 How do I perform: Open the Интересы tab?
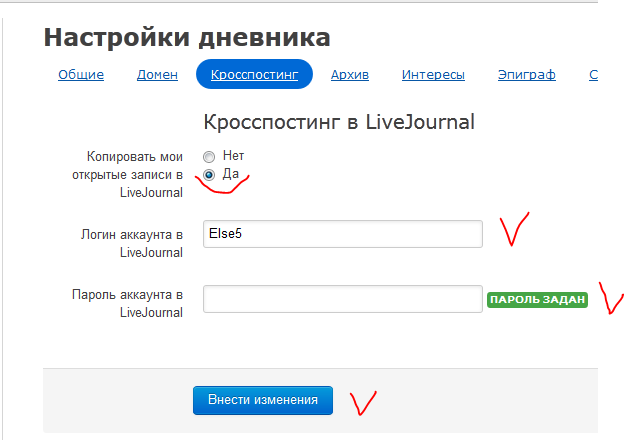(x=433, y=74)
